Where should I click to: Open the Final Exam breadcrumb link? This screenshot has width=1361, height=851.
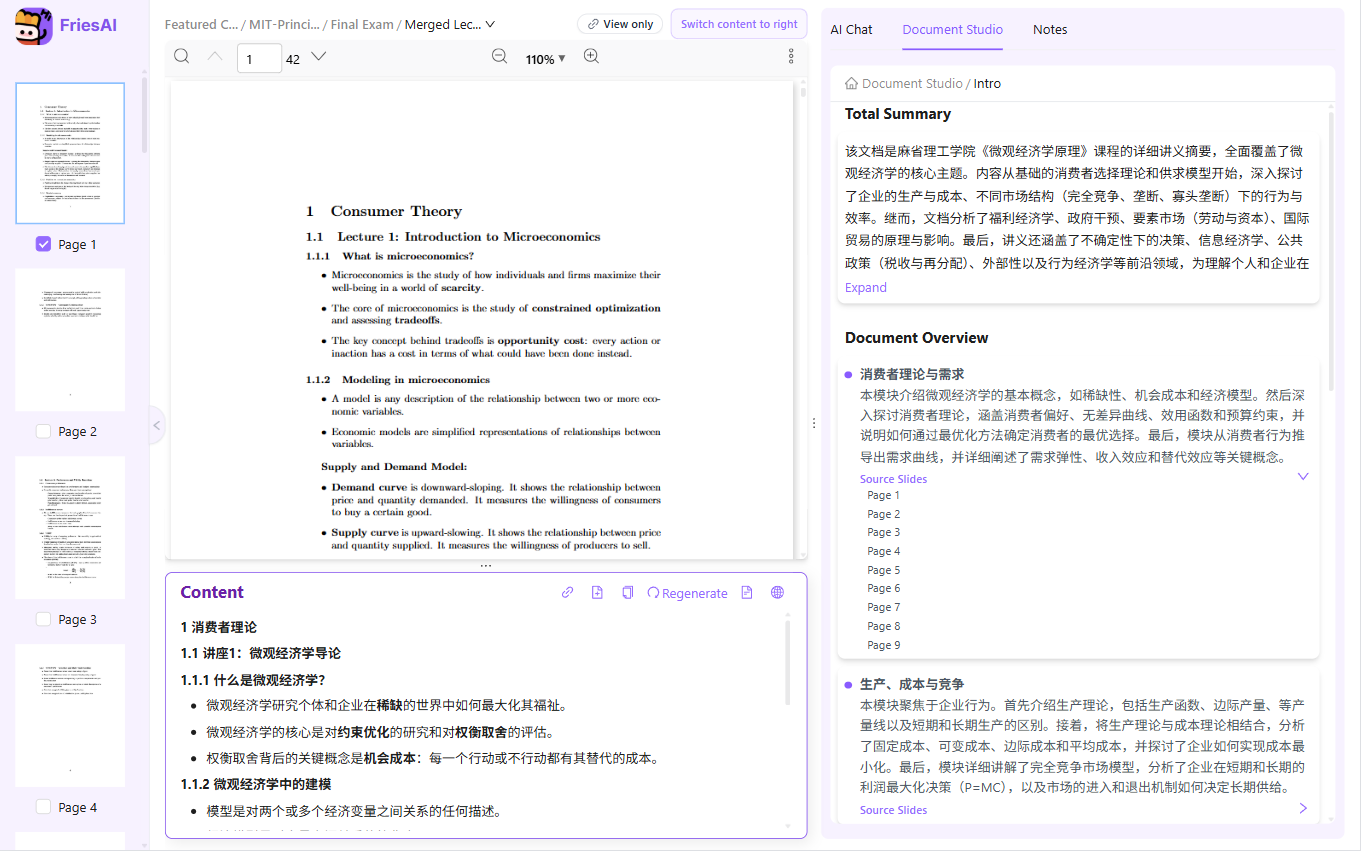click(x=362, y=24)
